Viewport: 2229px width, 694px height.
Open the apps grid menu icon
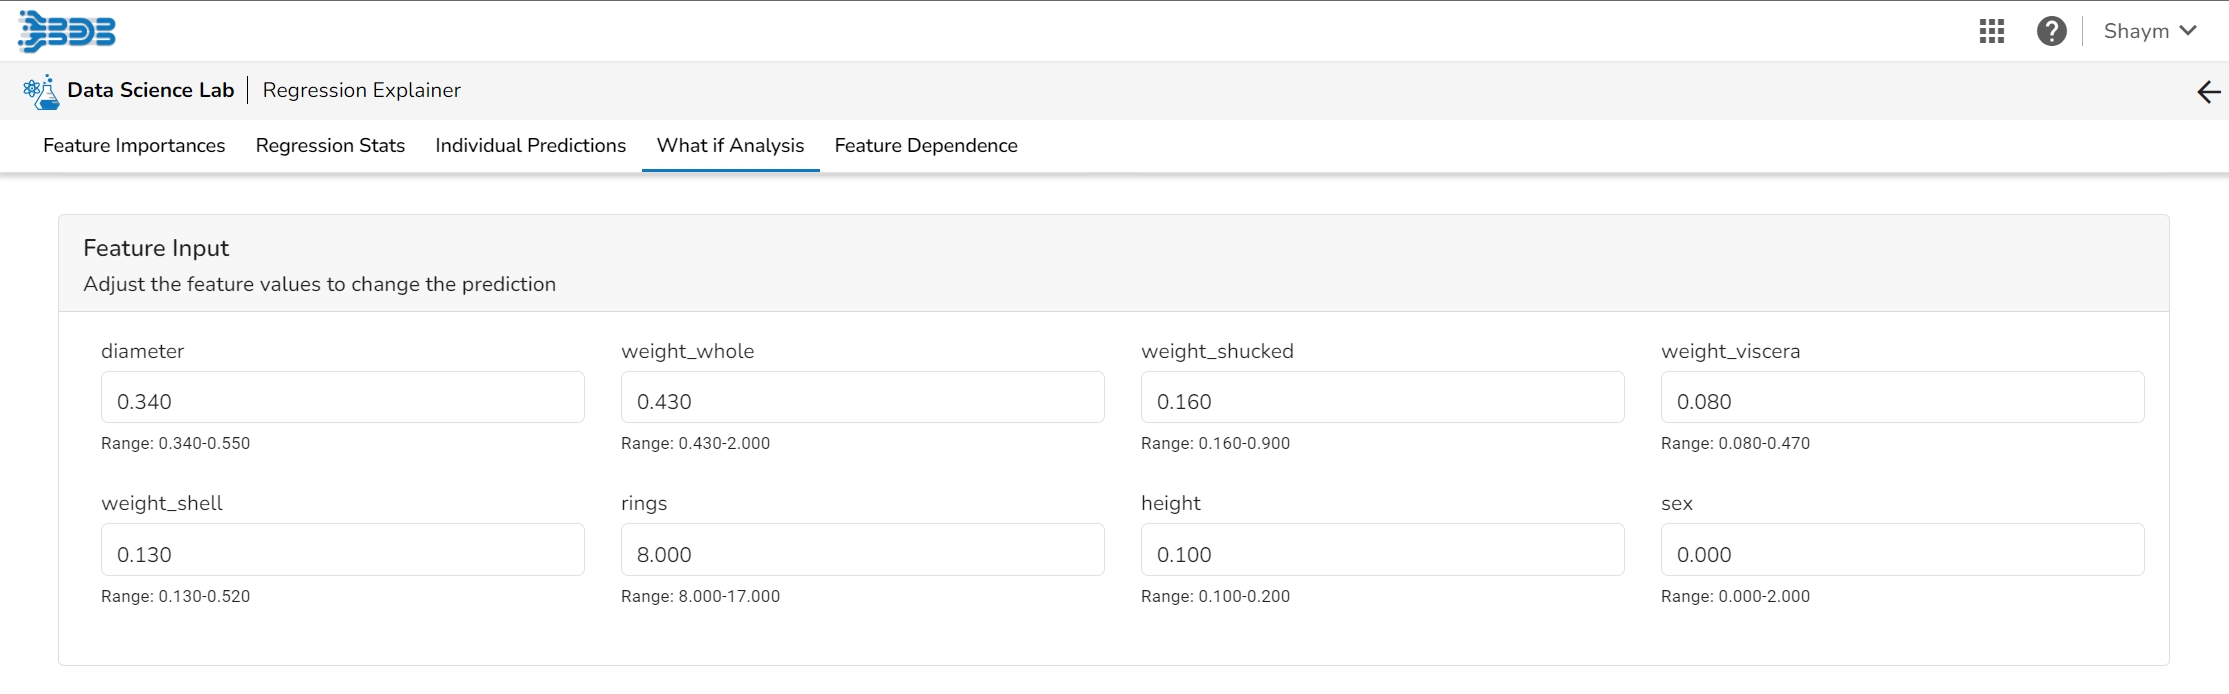[1991, 31]
